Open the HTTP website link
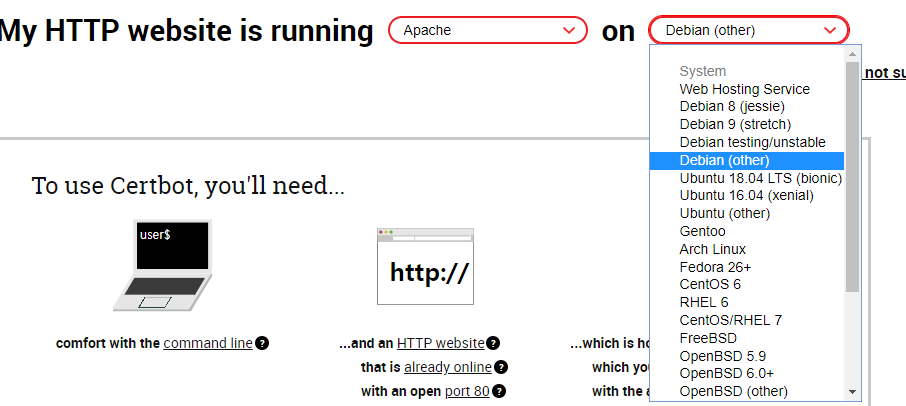The height and width of the screenshot is (406, 906). [x=440, y=344]
